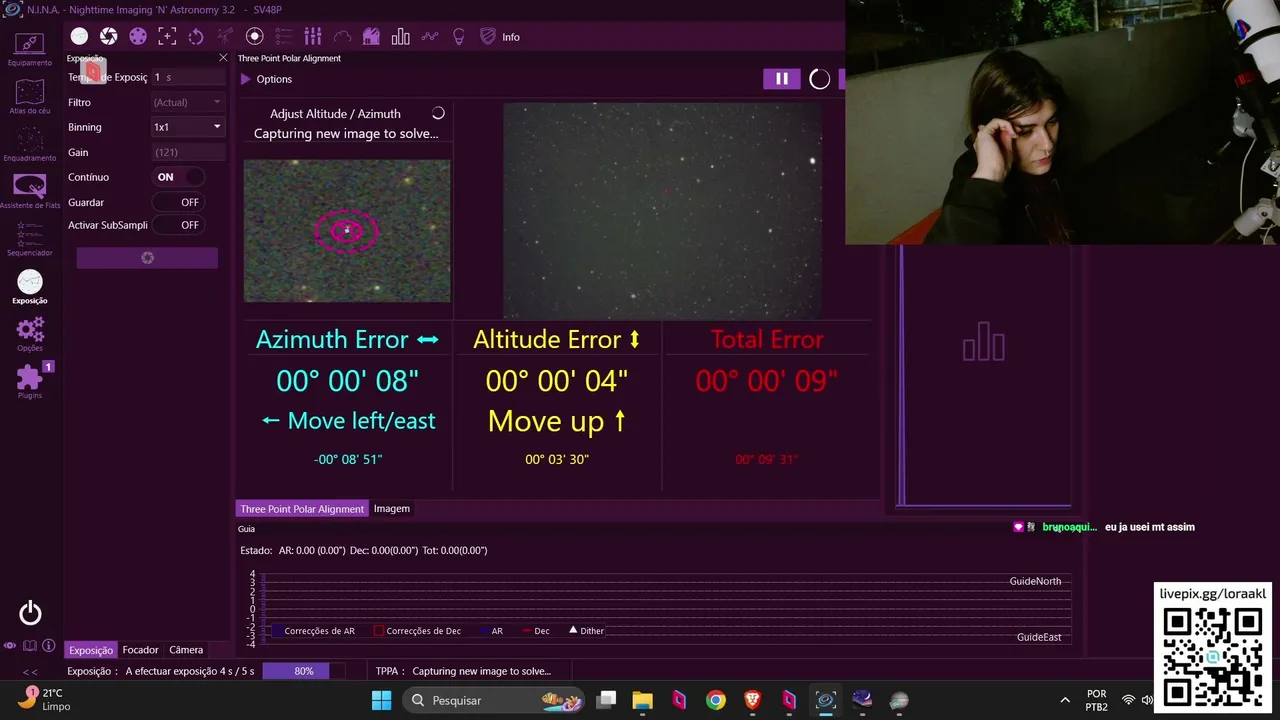Click the bar chart statistics toolbar icon
This screenshot has width=1280, height=720.
(x=401, y=37)
